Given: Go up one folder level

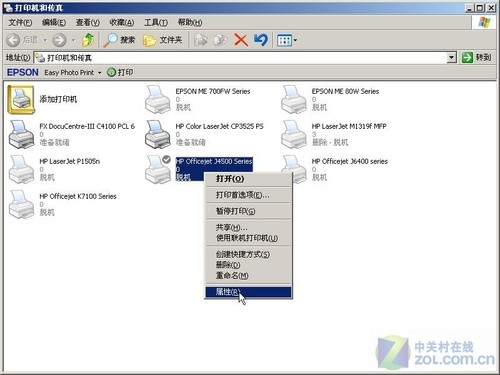Looking at the screenshot, I should (x=88, y=40).
